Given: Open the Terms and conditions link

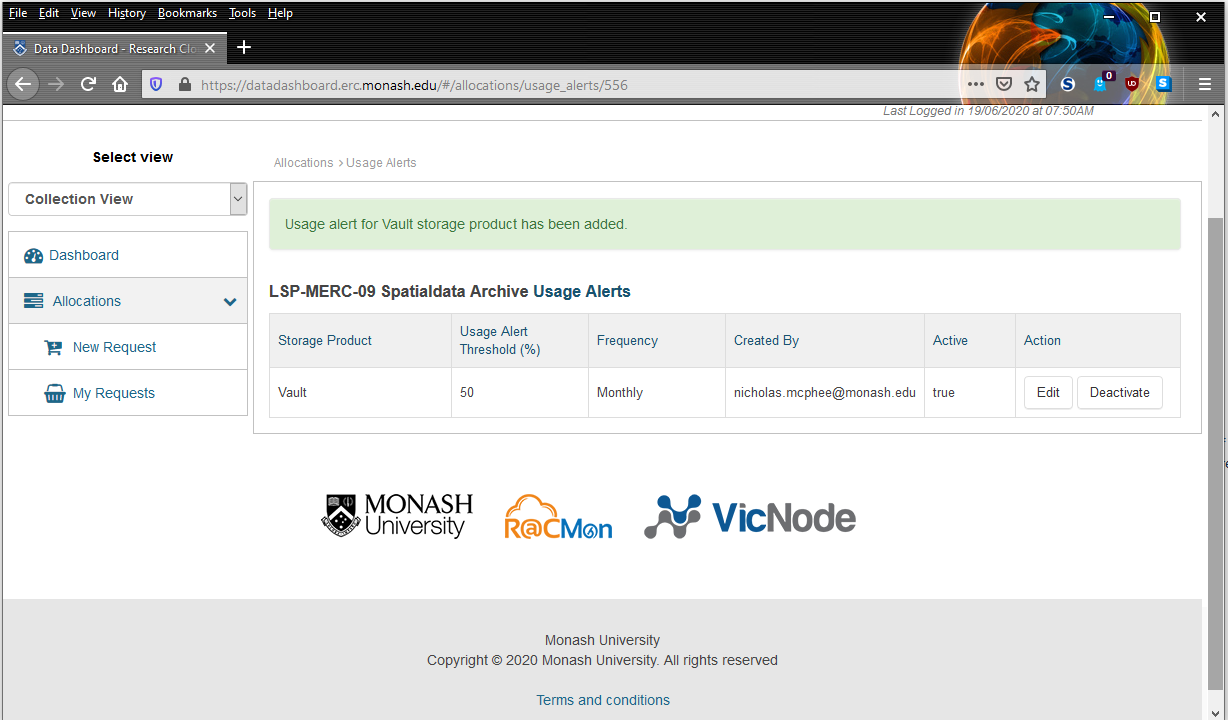Looking at the screenshot, I should 603,700.
